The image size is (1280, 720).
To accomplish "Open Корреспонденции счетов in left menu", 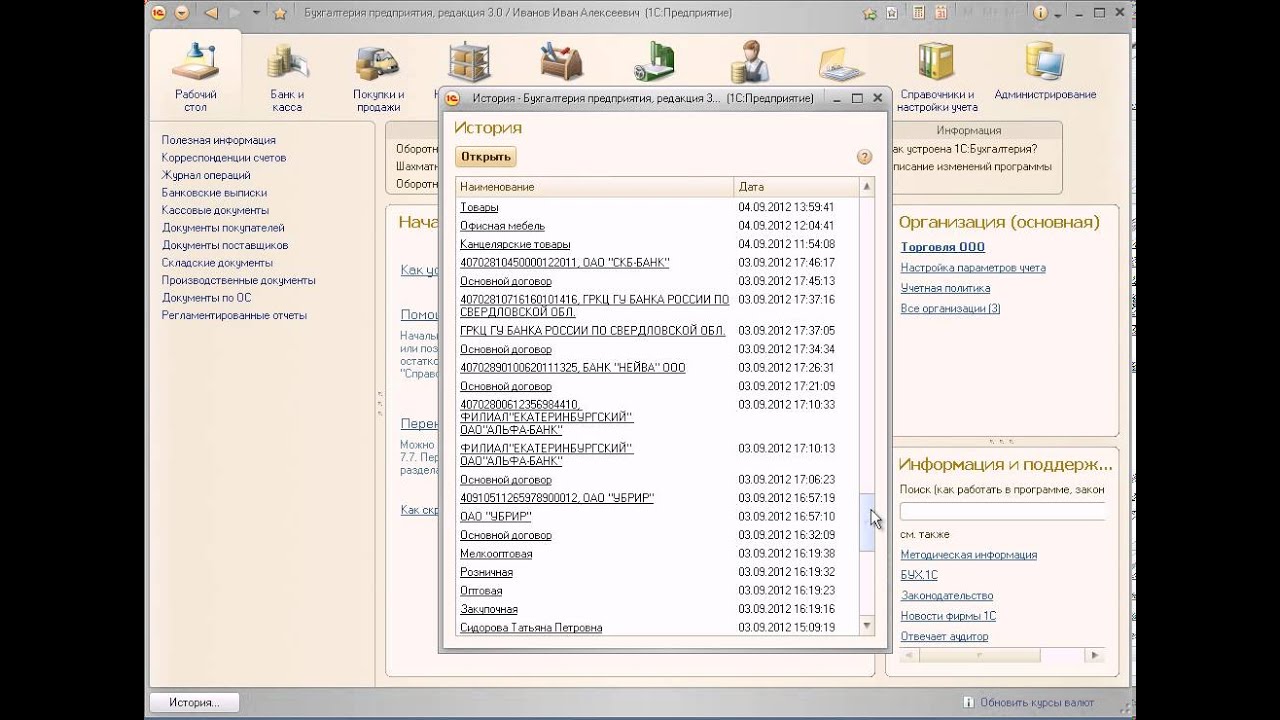I will (224, 158).
